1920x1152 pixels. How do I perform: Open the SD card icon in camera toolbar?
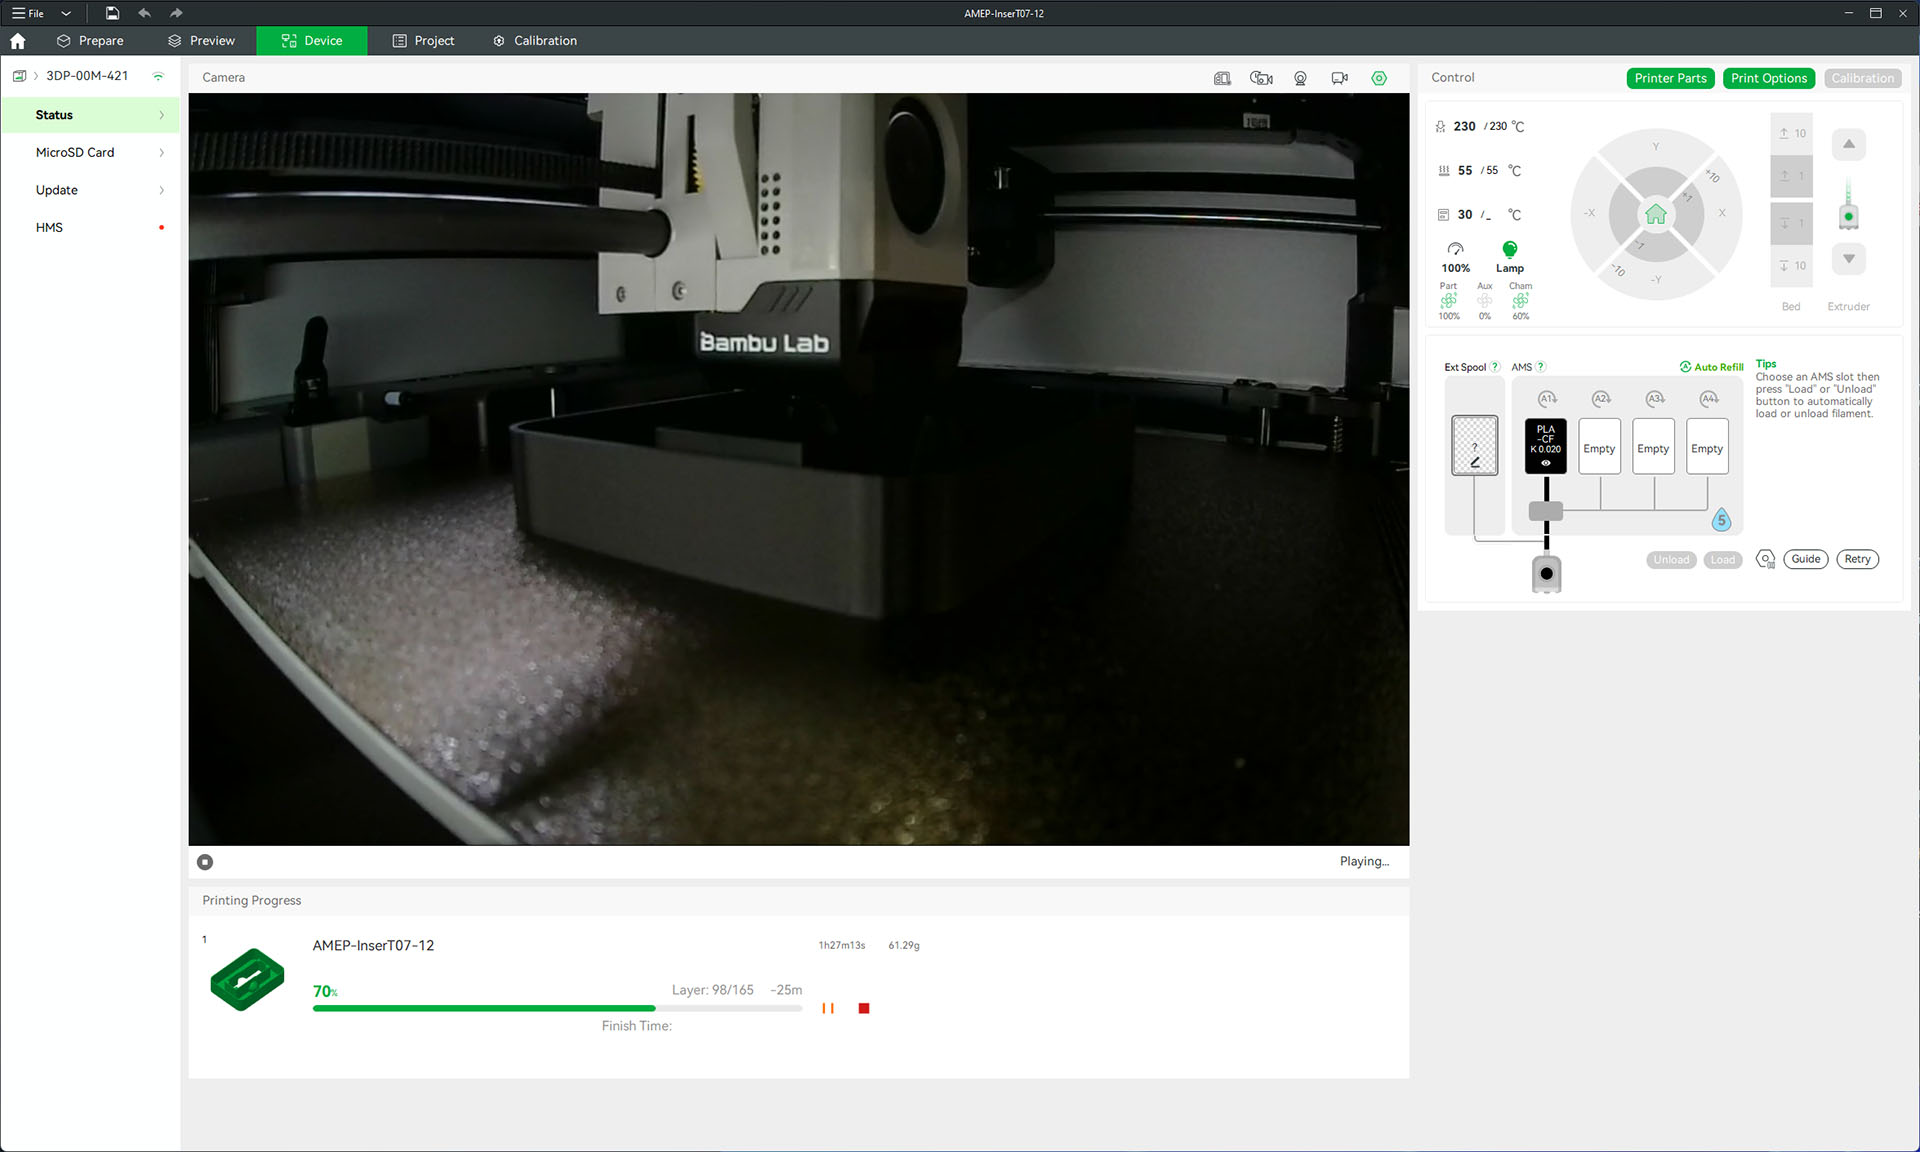pyautogui.click(x=1222, y=78)
